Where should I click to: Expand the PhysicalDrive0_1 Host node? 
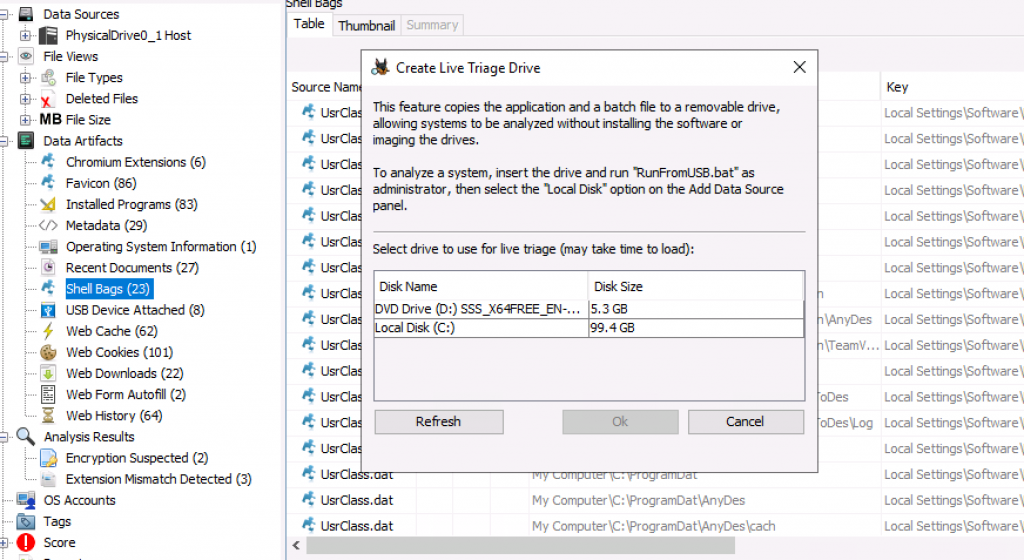(x=25, y=36)
